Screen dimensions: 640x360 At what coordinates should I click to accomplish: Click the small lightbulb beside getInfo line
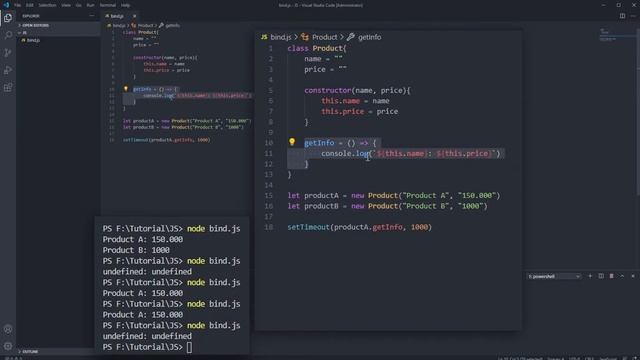click(x=126, y=89)
